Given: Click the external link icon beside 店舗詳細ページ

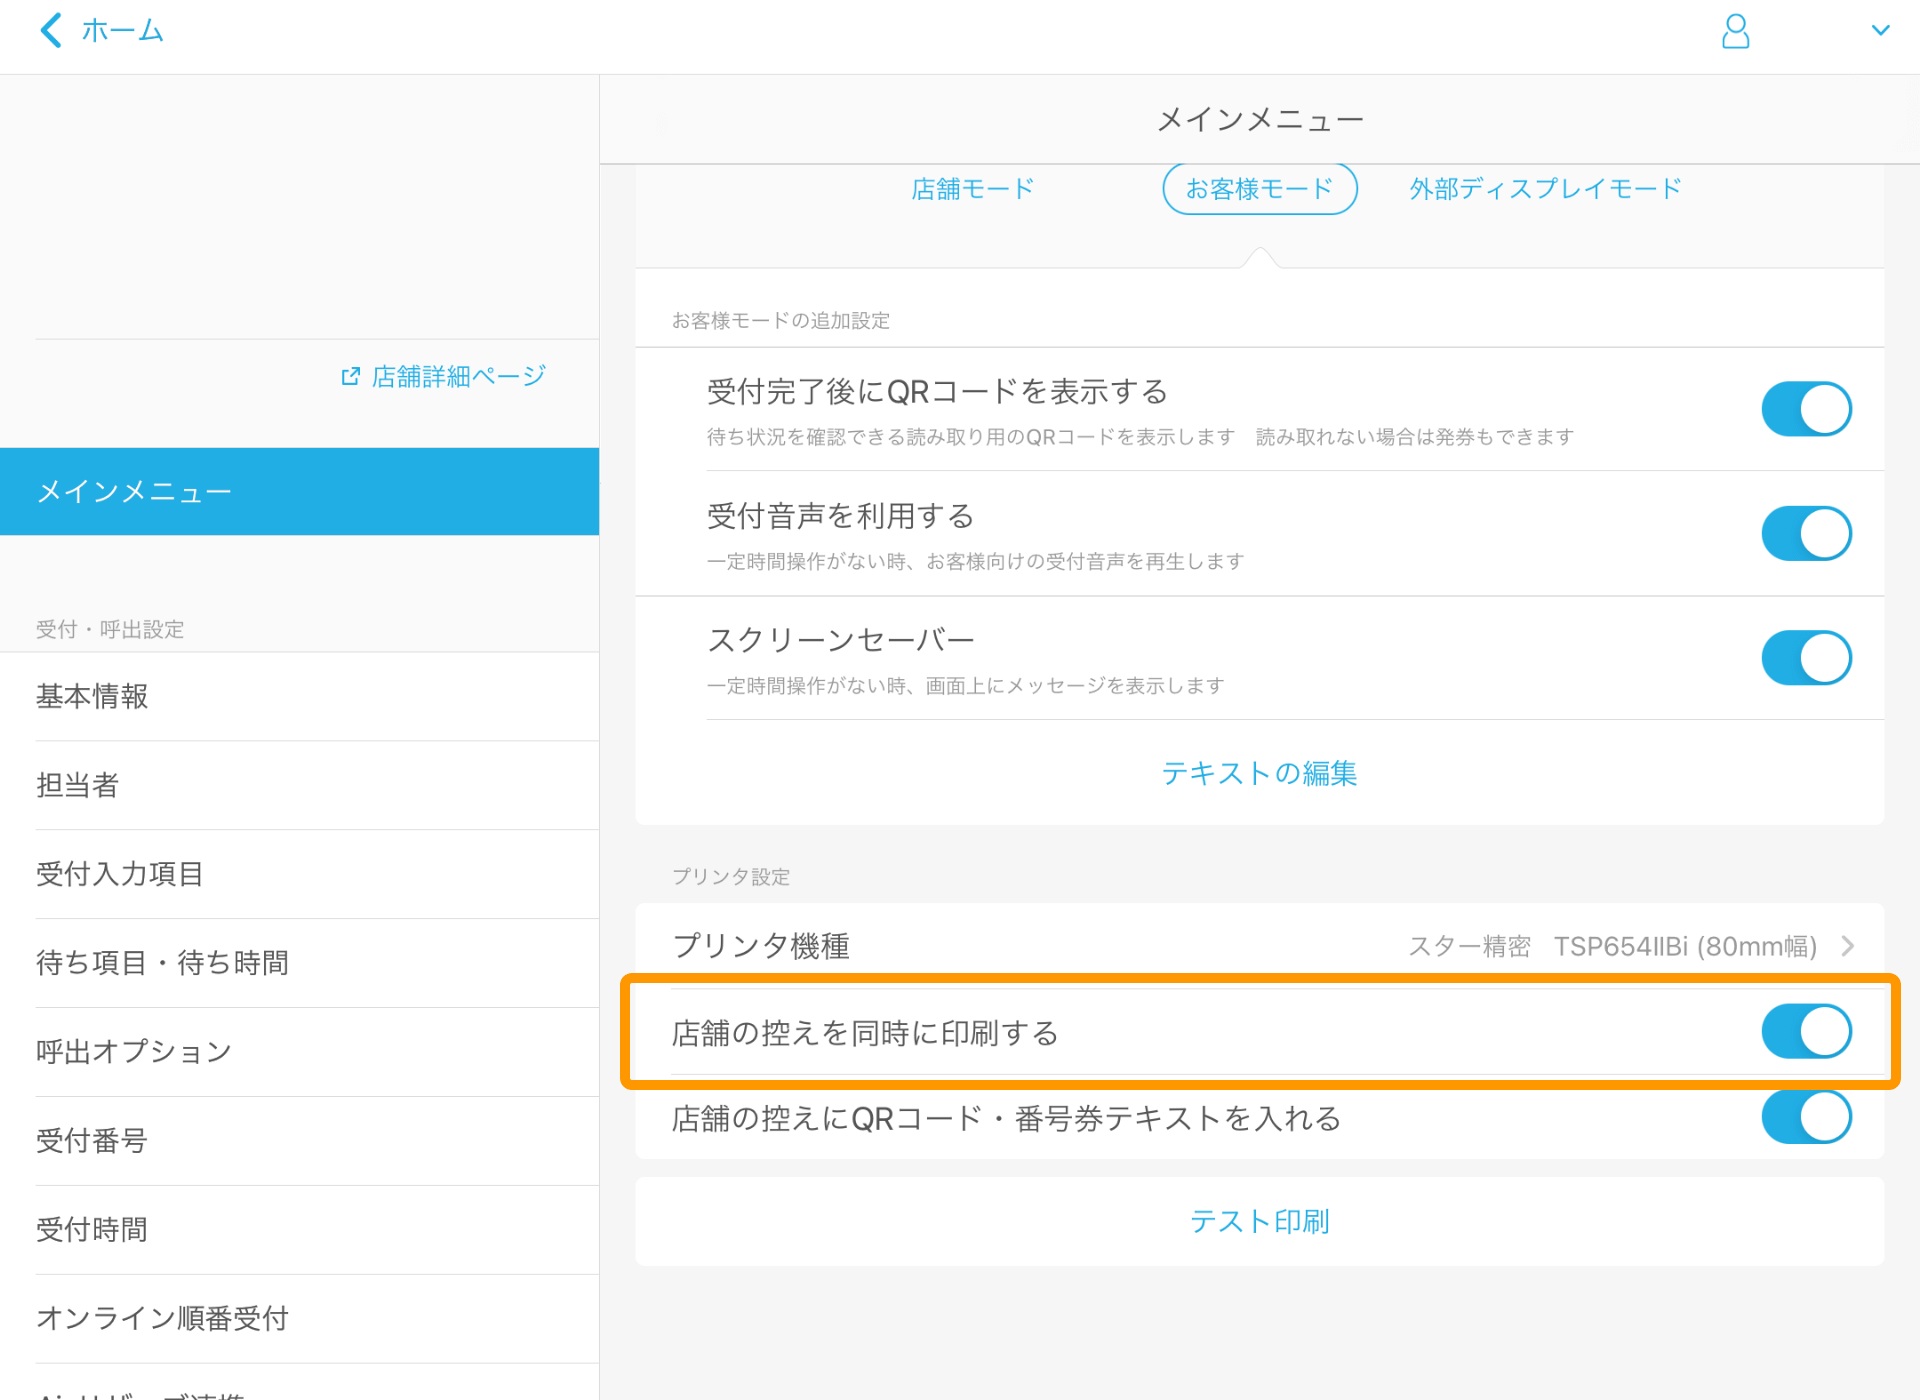Looking at the screenshot, I should [349, 375].
